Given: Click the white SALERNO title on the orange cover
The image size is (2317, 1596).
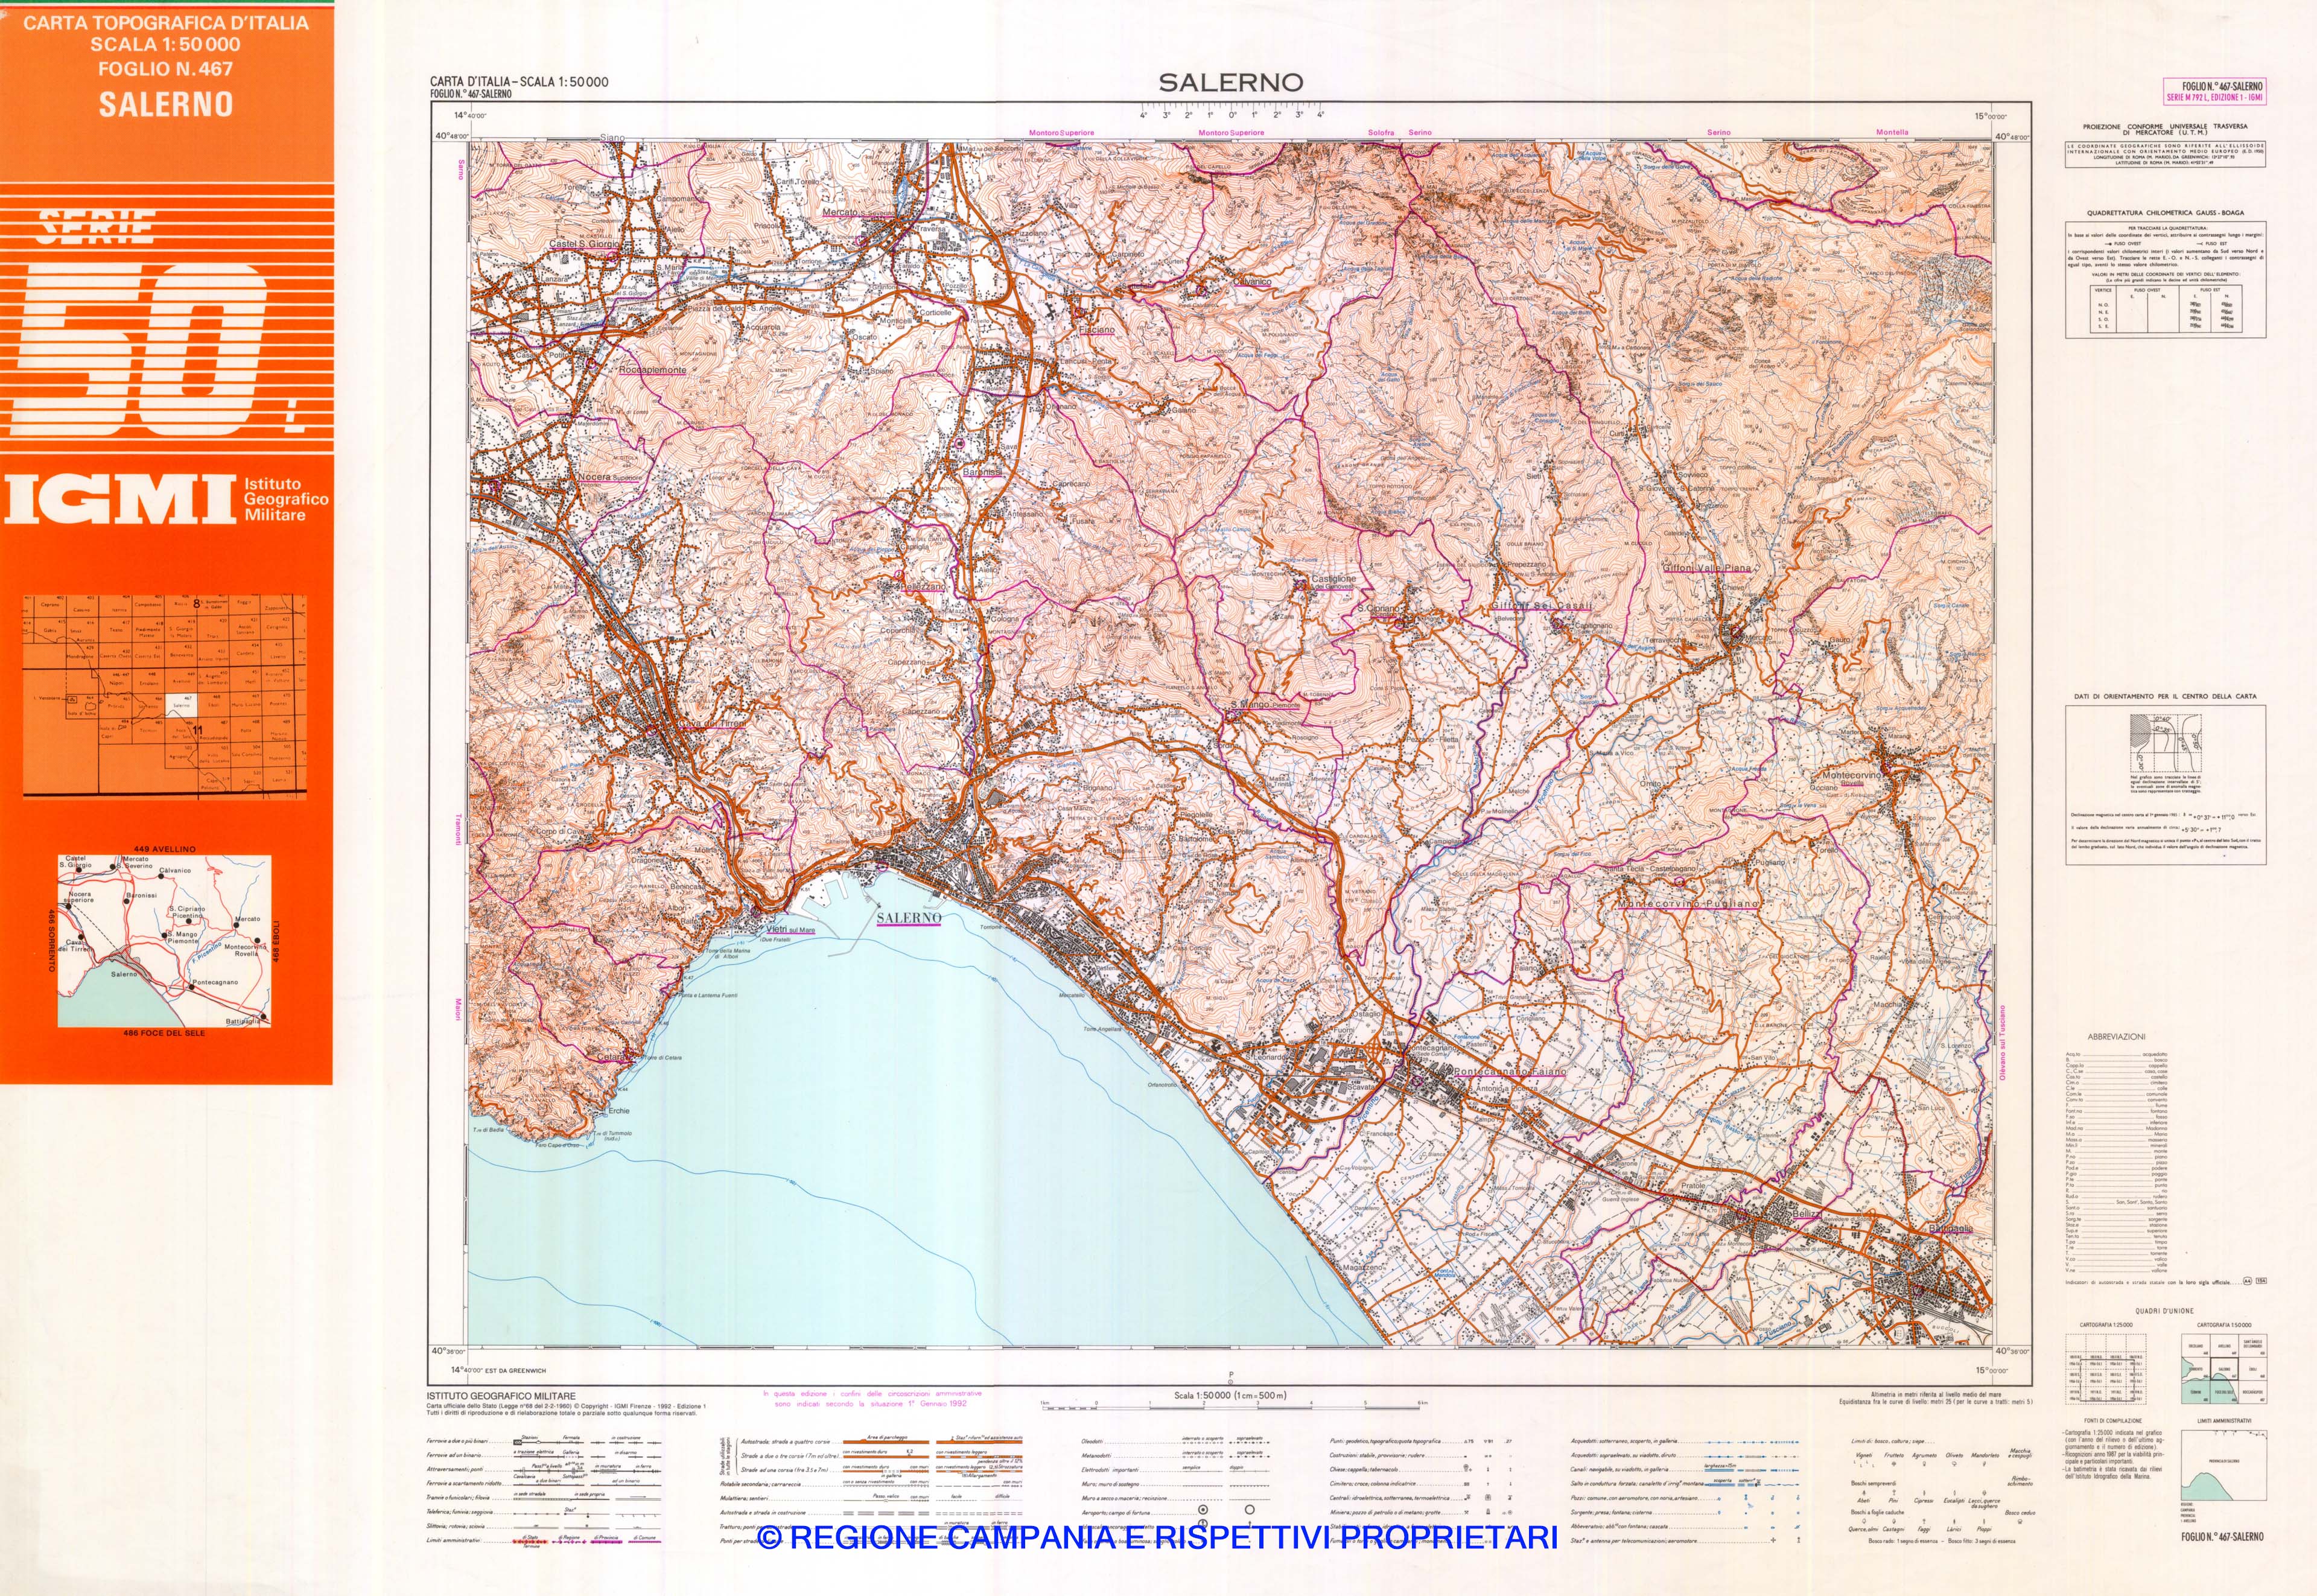Looking at the screenshot, I should pos(166,104).
